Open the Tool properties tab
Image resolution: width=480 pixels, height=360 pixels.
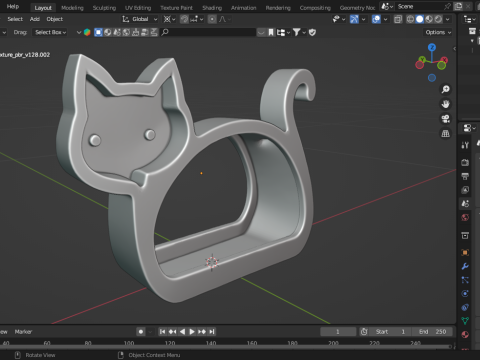[465, 145]
